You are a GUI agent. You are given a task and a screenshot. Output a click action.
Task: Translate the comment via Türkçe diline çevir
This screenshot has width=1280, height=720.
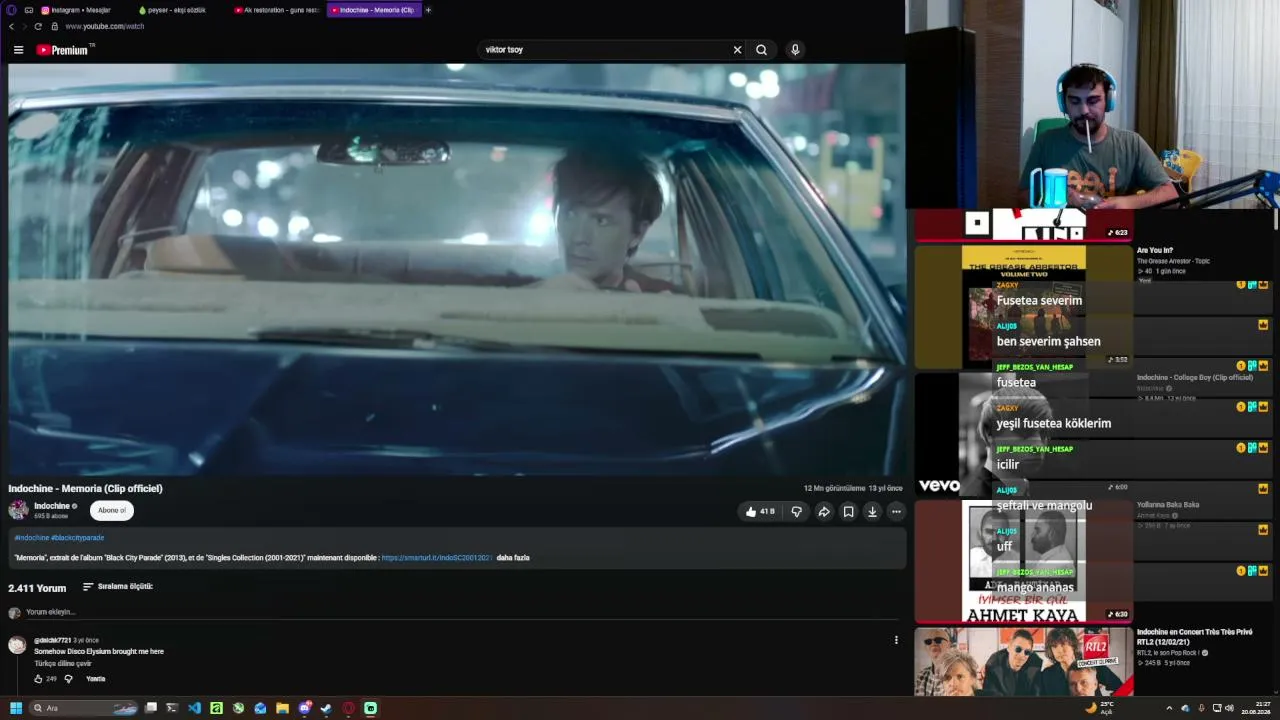(63, 664)
